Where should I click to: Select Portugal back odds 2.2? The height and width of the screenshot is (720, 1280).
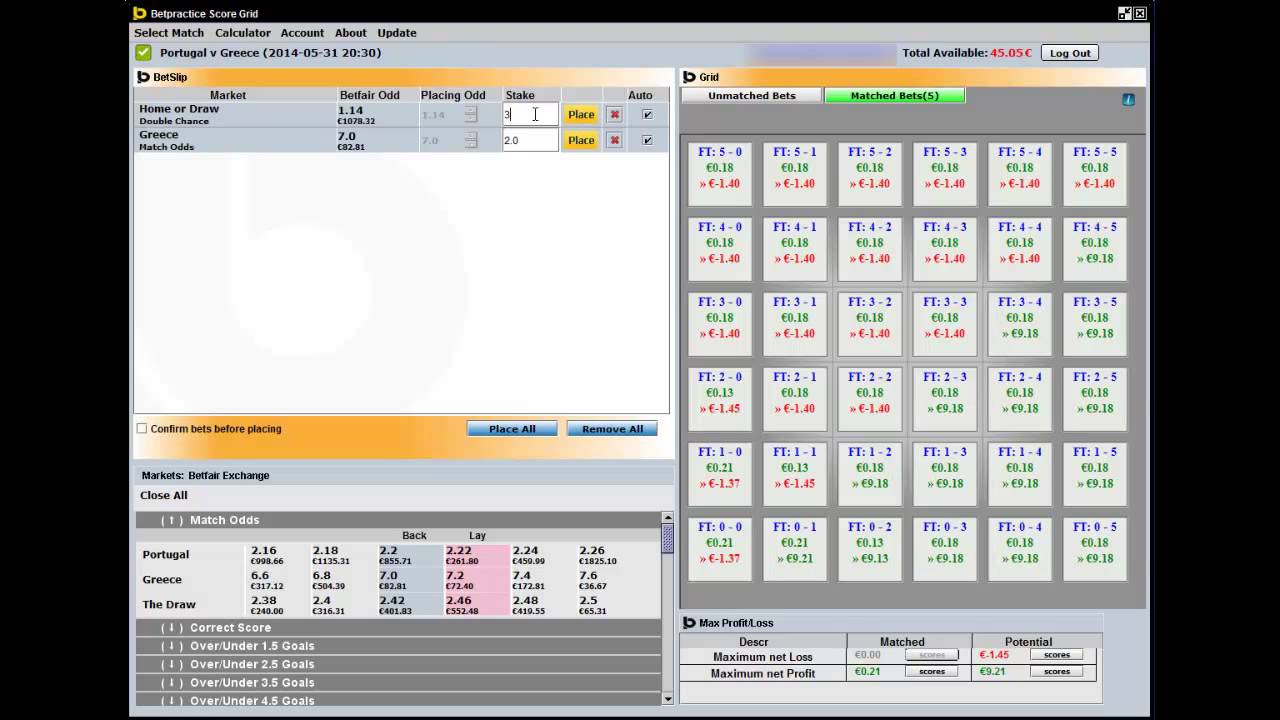click(410, 555)
